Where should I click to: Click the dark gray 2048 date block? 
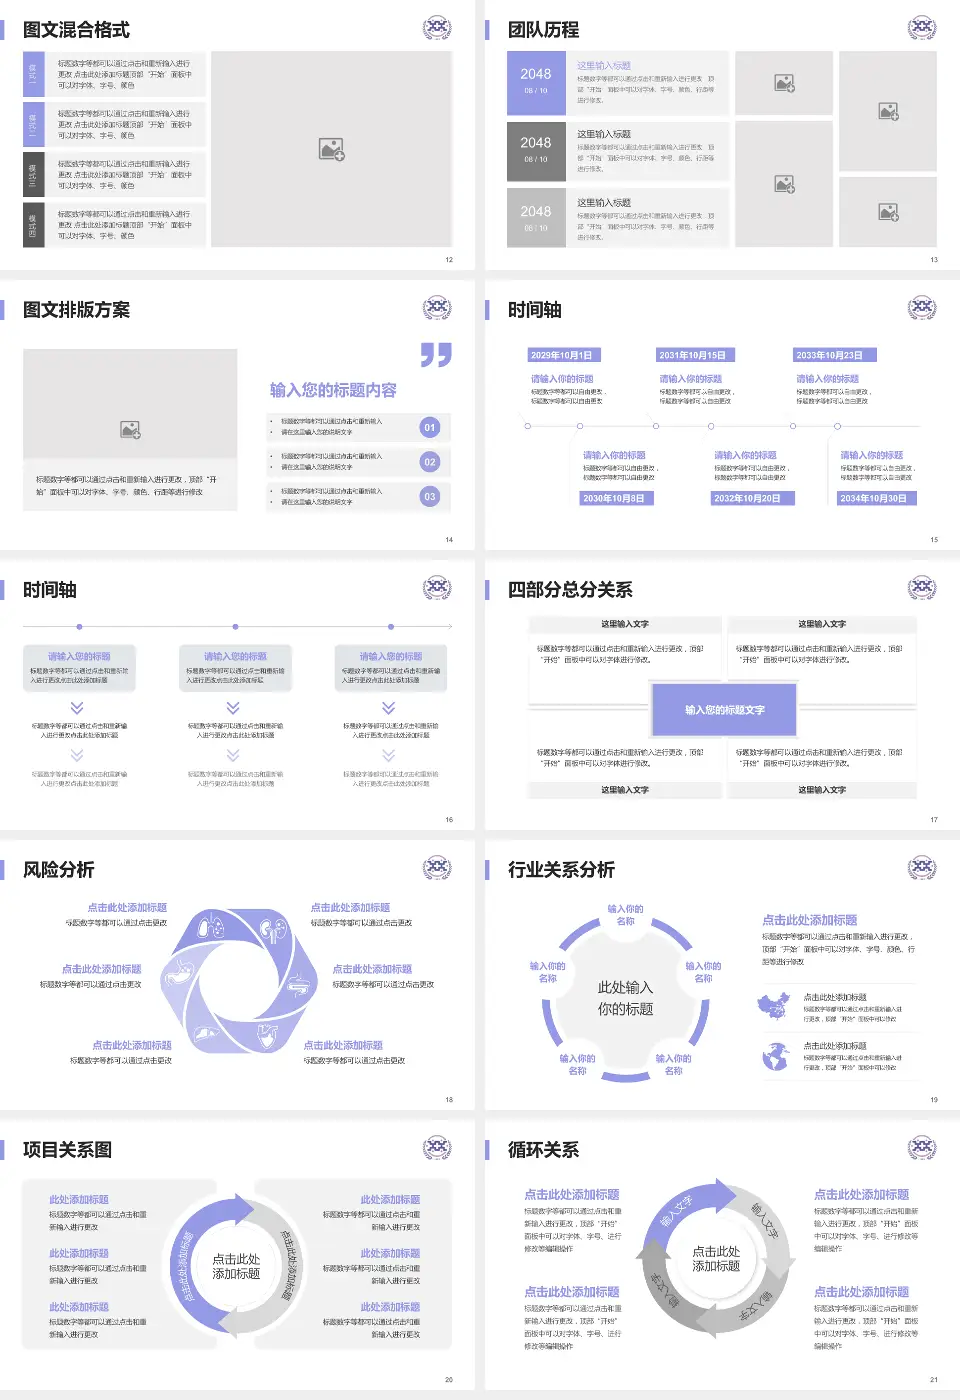tap(536, 149)
